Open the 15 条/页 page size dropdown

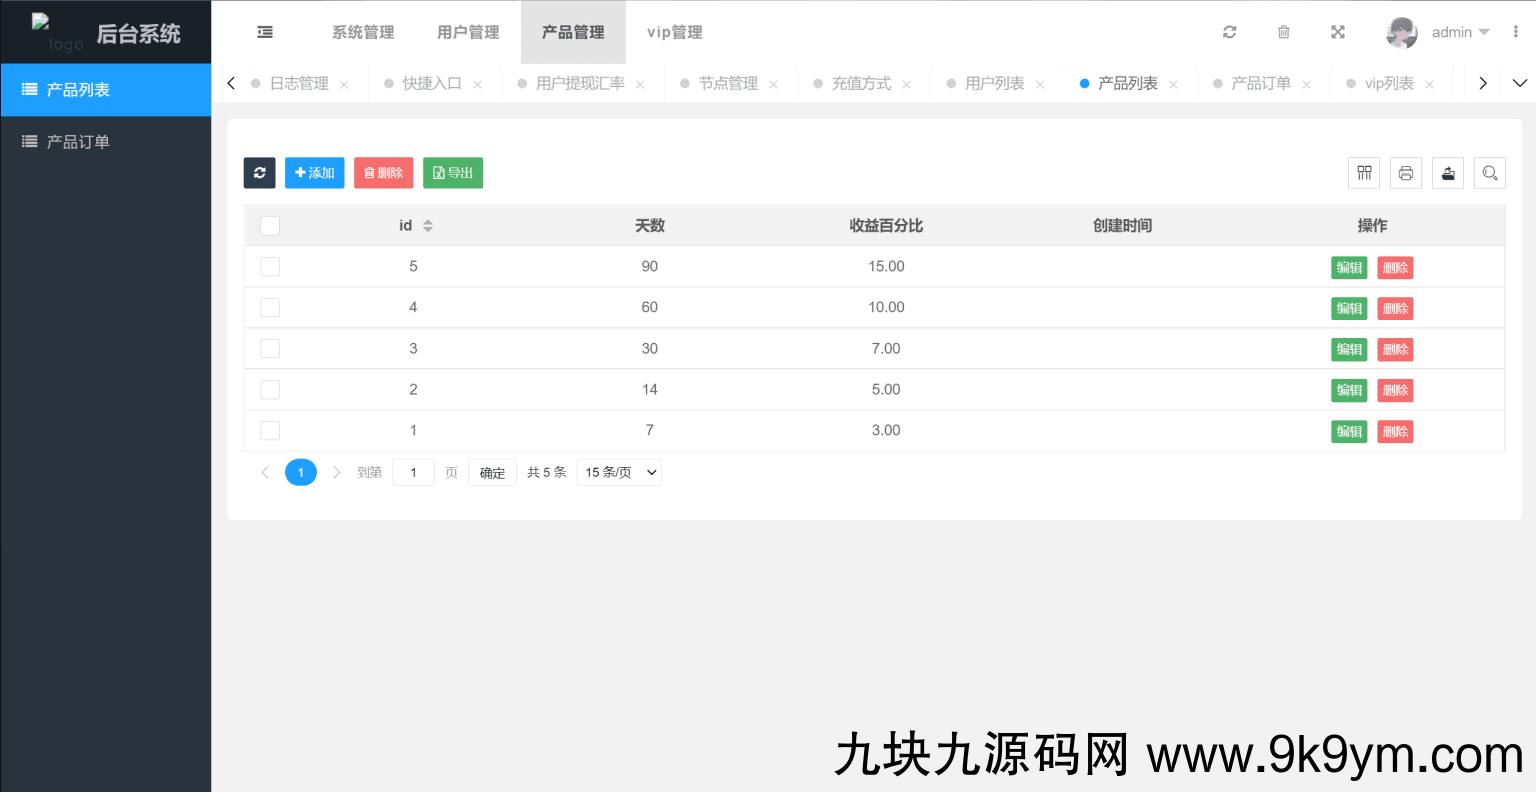620,473
